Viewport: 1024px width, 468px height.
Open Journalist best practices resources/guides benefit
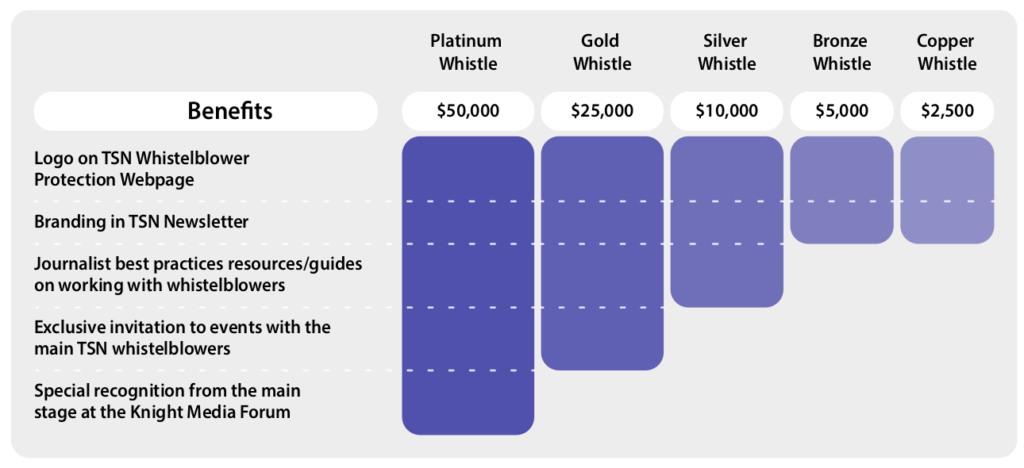tap(198, 274)
